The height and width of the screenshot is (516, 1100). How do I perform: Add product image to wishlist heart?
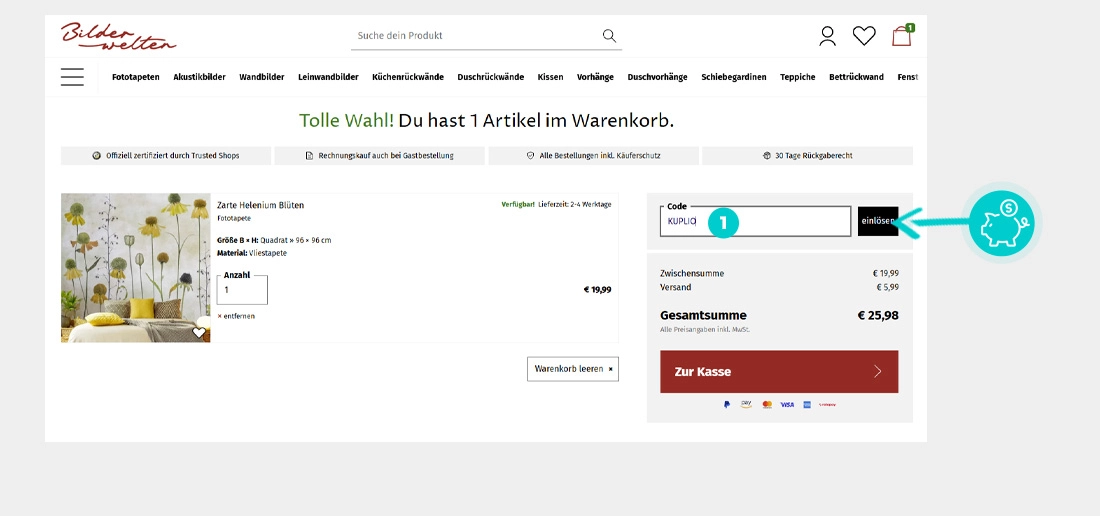pyautogui.click(x=199, y=332)
